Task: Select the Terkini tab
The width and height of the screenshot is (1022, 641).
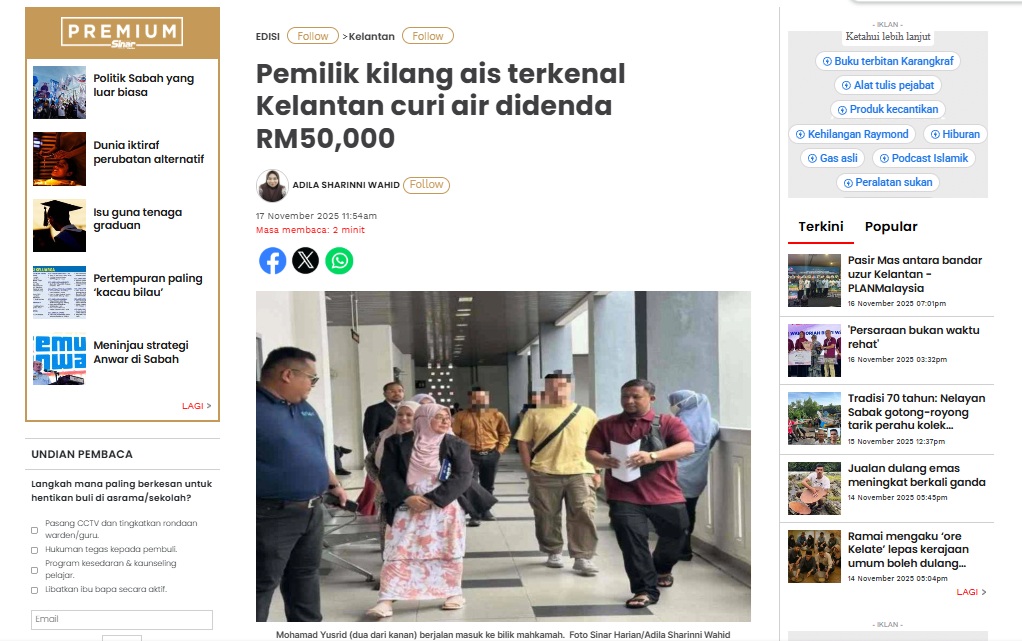Action: point(821,226)
